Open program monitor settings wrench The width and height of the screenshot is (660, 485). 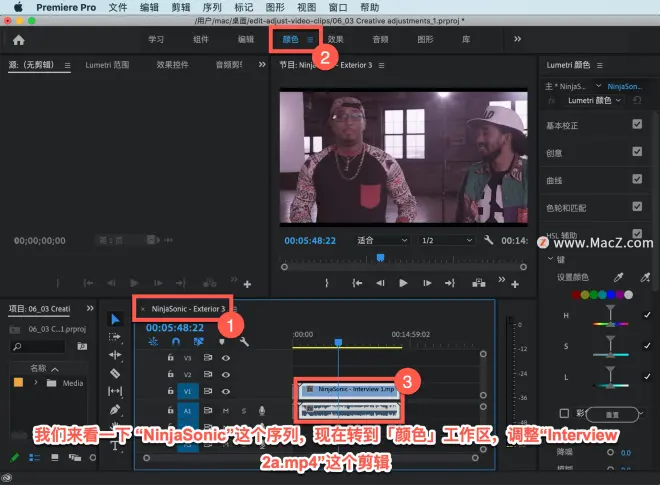pyautogui.click(x=488, y=240)
